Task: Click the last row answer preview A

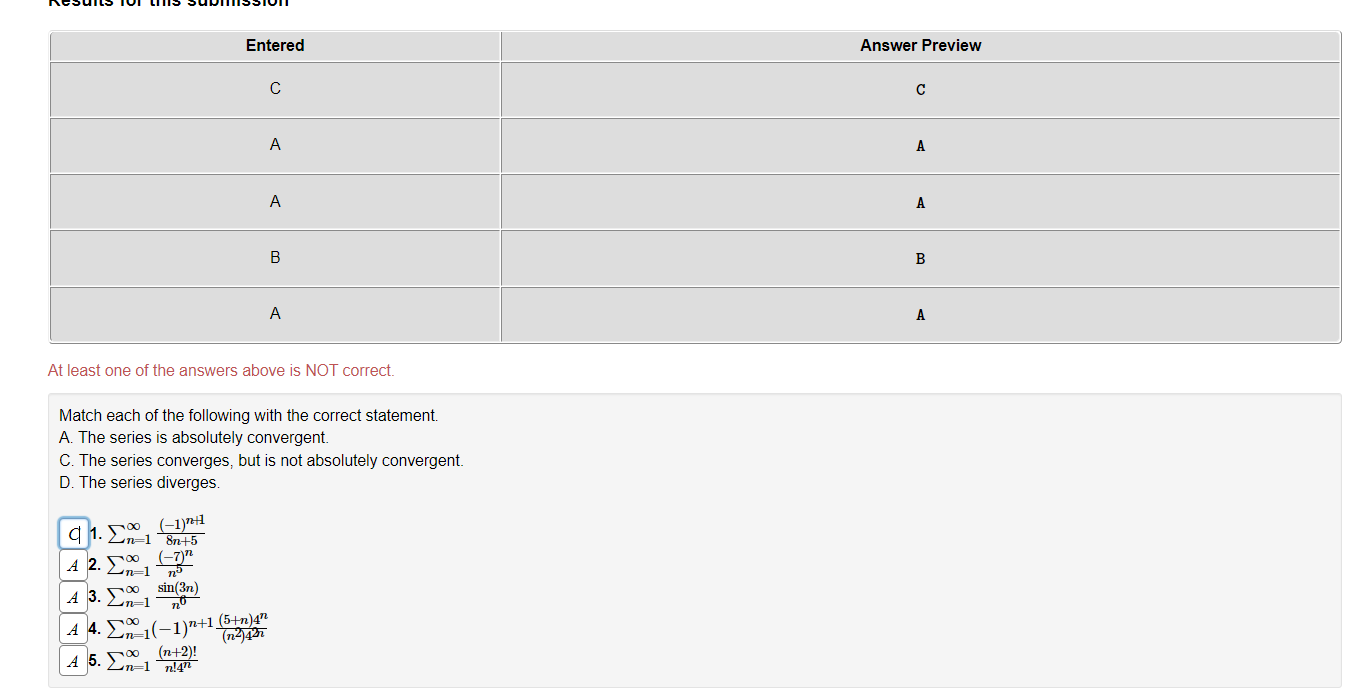Action: (x=919, y=314)
